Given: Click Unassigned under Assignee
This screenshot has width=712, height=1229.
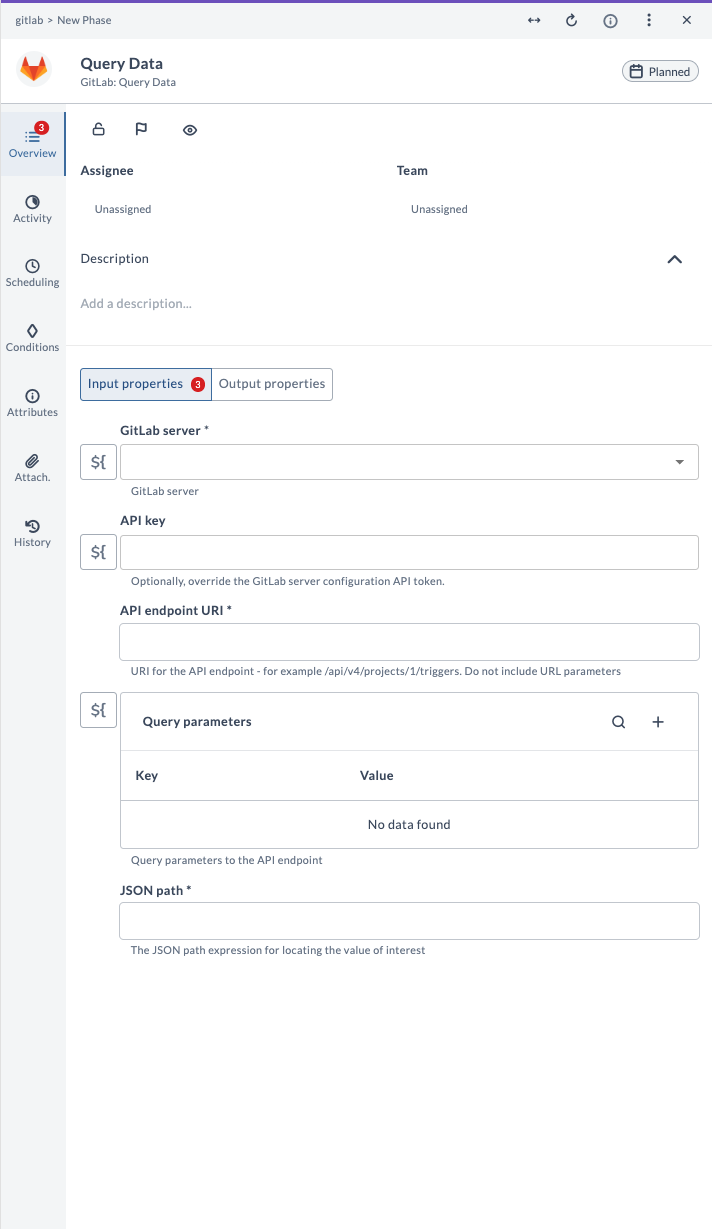Looking at the screenshot, I should [123, 209].
